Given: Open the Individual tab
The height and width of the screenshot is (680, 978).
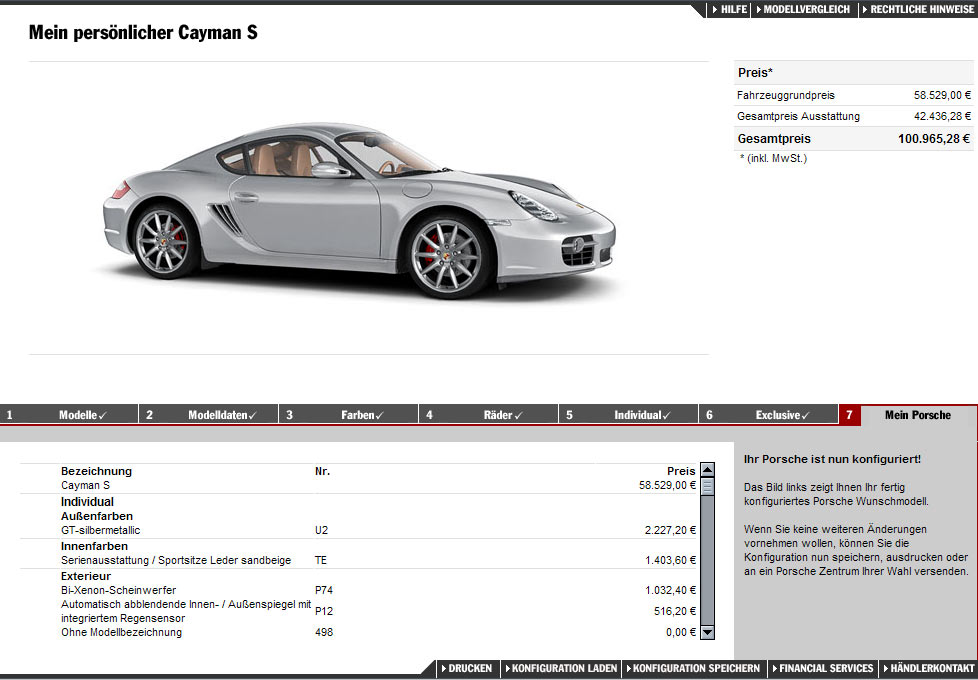Looking at the screenshot, I should click(x=628, y=415).
